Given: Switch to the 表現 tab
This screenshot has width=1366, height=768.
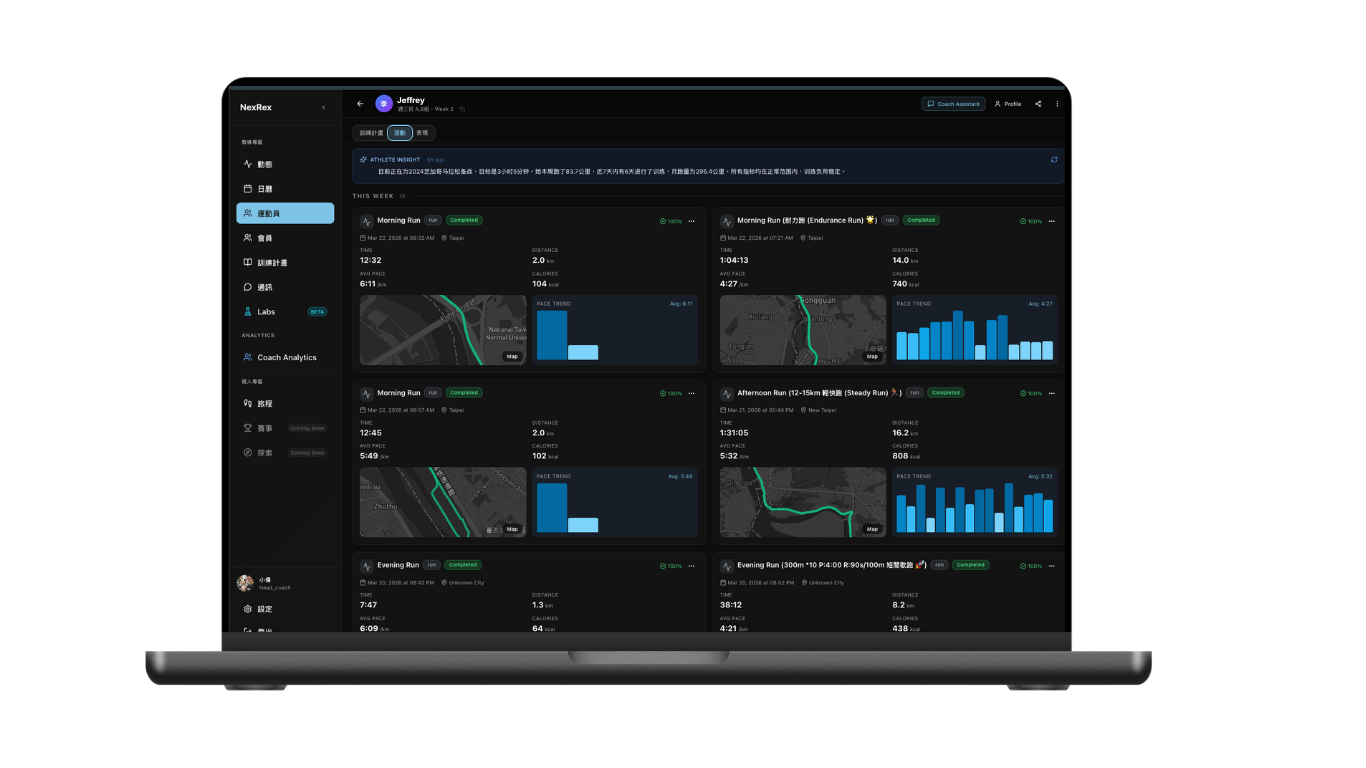Looking at the screenshot, I should pyautogui.click(x=422, y=133).
